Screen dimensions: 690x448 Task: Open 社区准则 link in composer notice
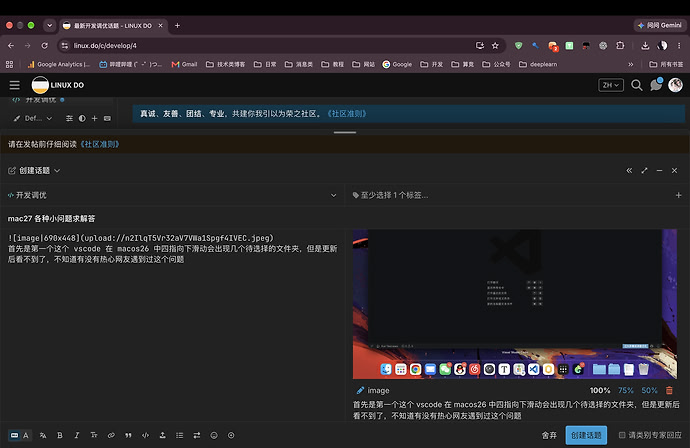(x=99, y=144)
